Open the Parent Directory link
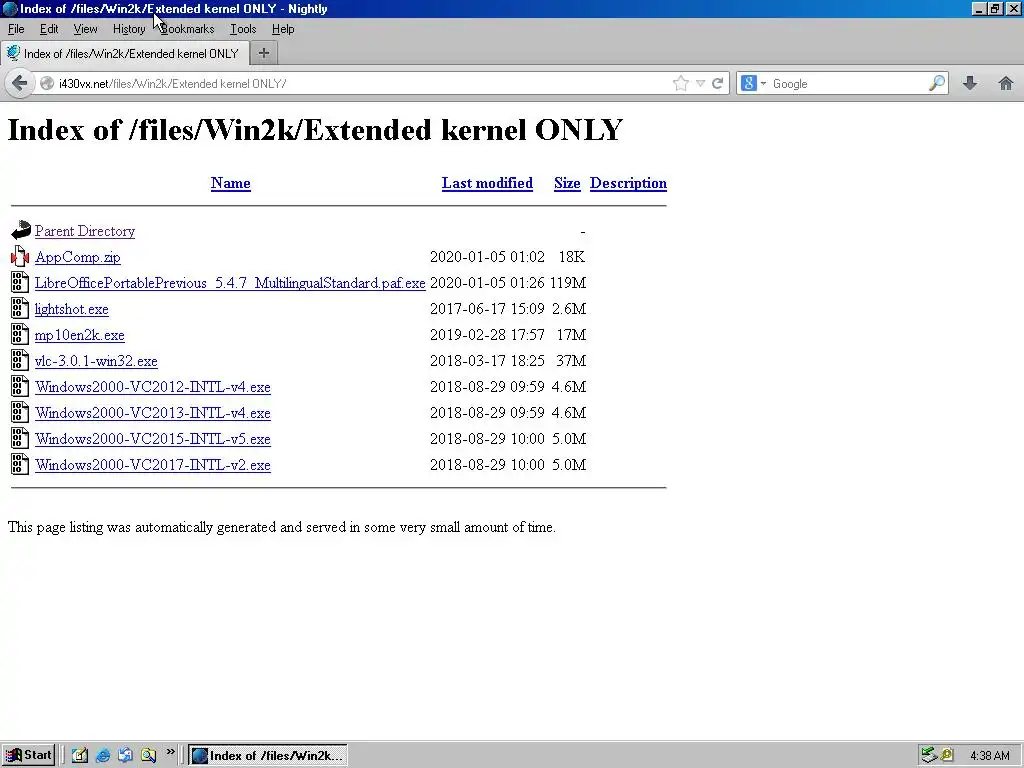Viewport: 1024px width, 768px height. pyautogui.click(x=85, y=231)
